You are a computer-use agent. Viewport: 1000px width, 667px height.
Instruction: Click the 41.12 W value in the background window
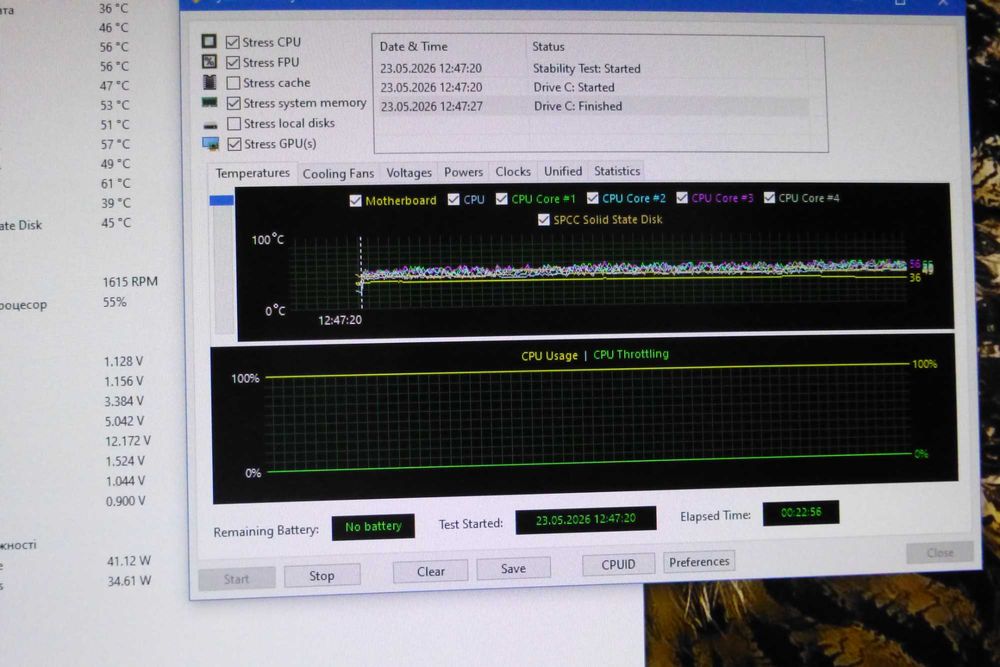pos(129,561)
